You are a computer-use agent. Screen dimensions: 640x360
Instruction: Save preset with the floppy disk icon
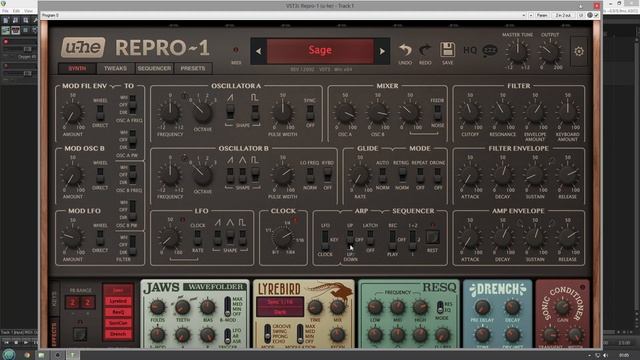coord(447,49)
